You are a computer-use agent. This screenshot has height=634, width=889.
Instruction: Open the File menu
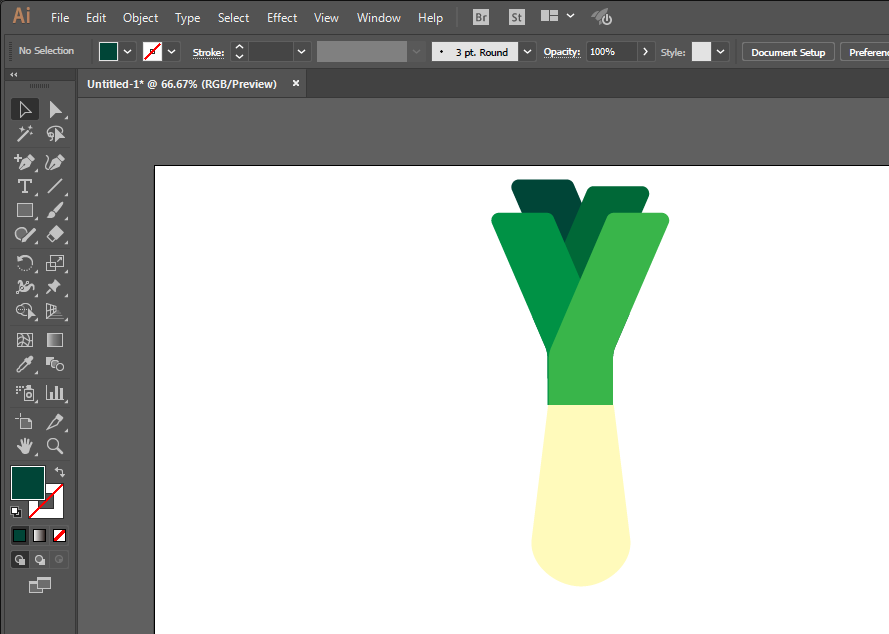60,18
